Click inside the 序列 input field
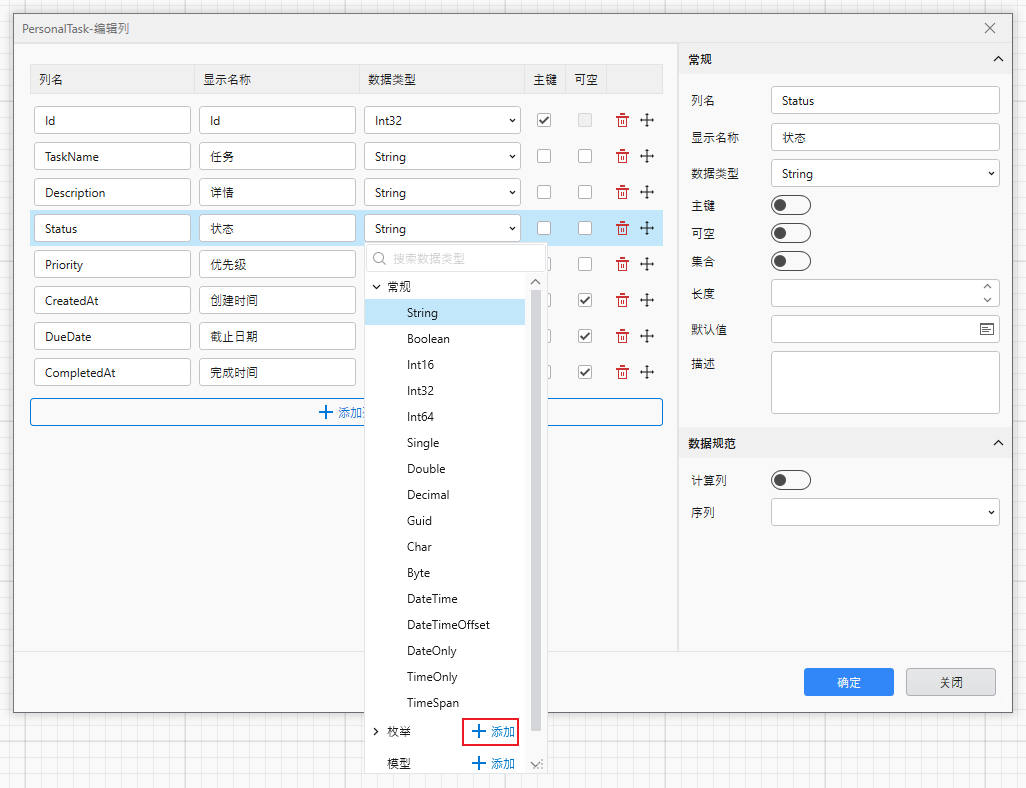1026x788 pixels. point(884,512)
